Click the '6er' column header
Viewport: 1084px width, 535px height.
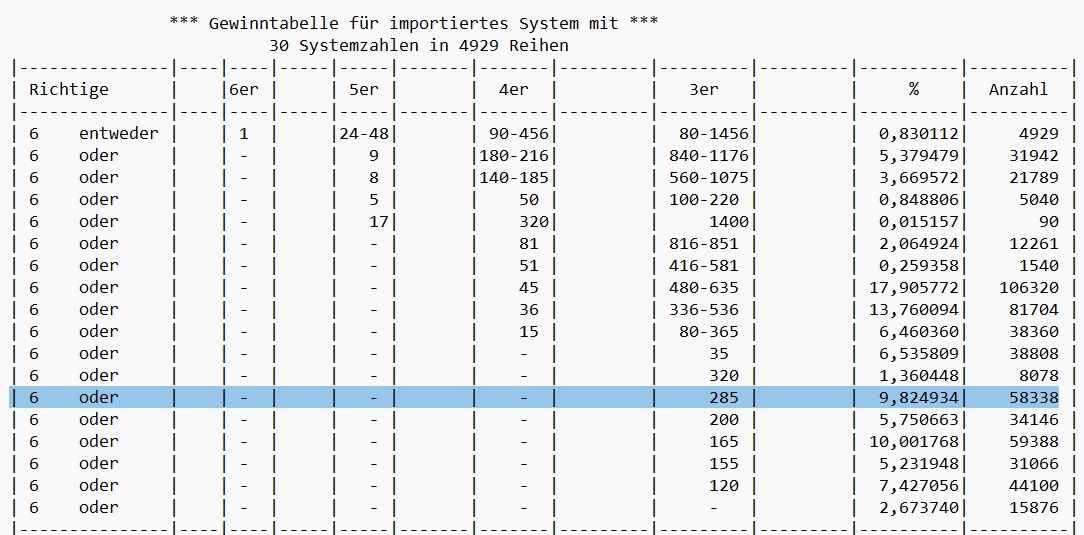click(243, 89)
